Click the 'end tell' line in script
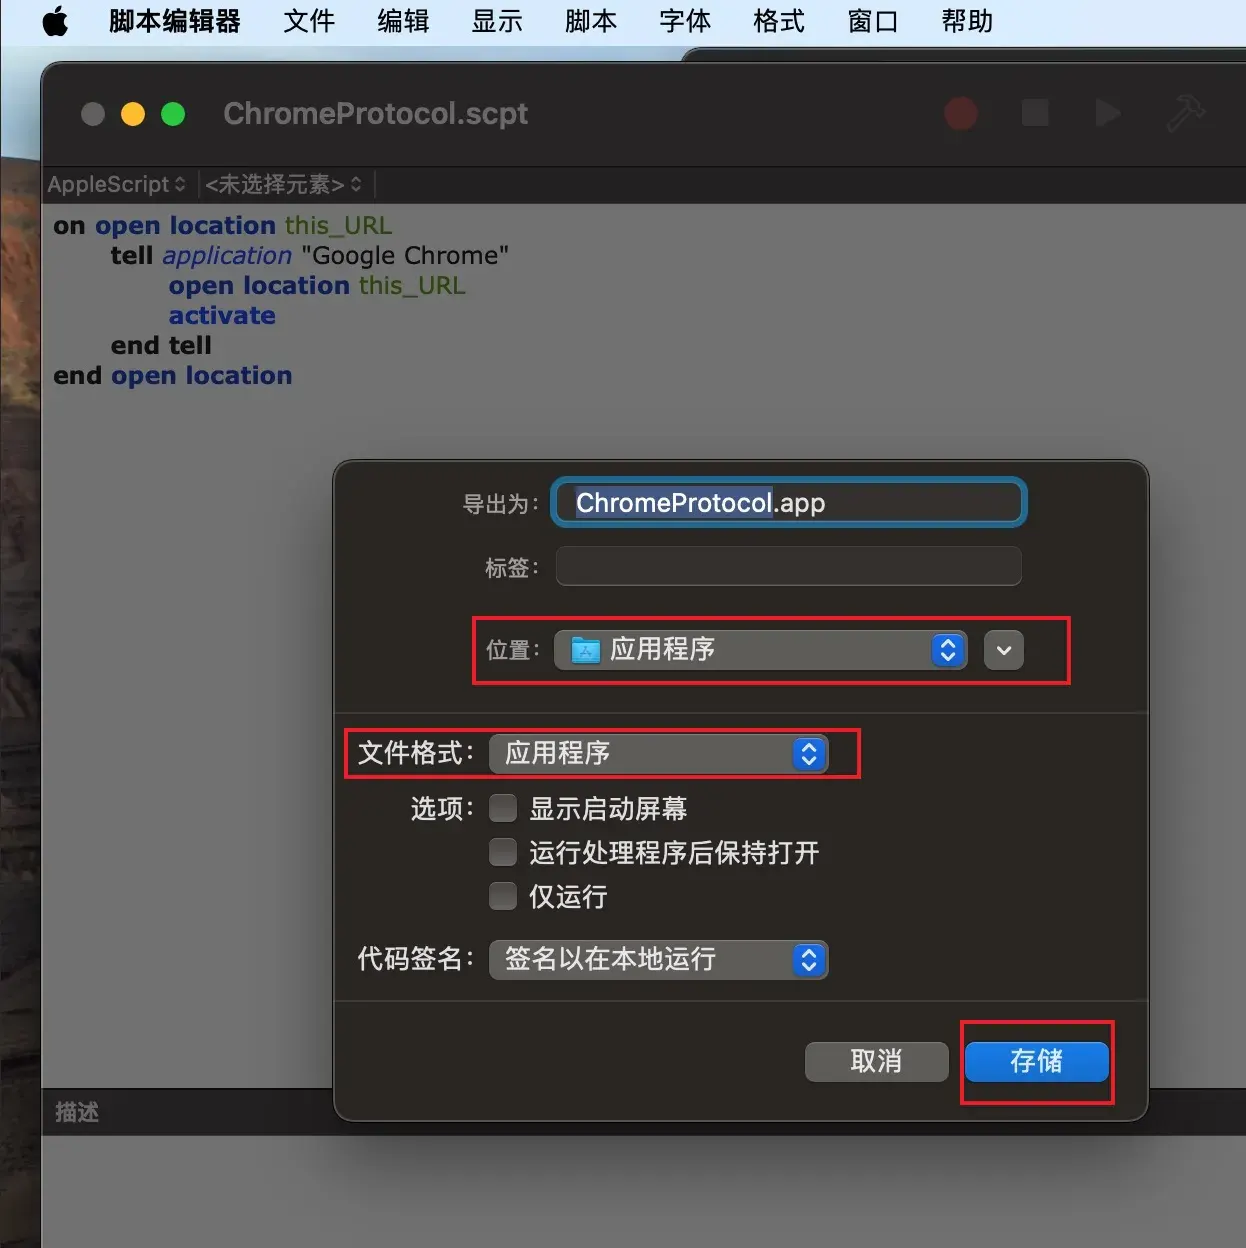 point(161,346)
